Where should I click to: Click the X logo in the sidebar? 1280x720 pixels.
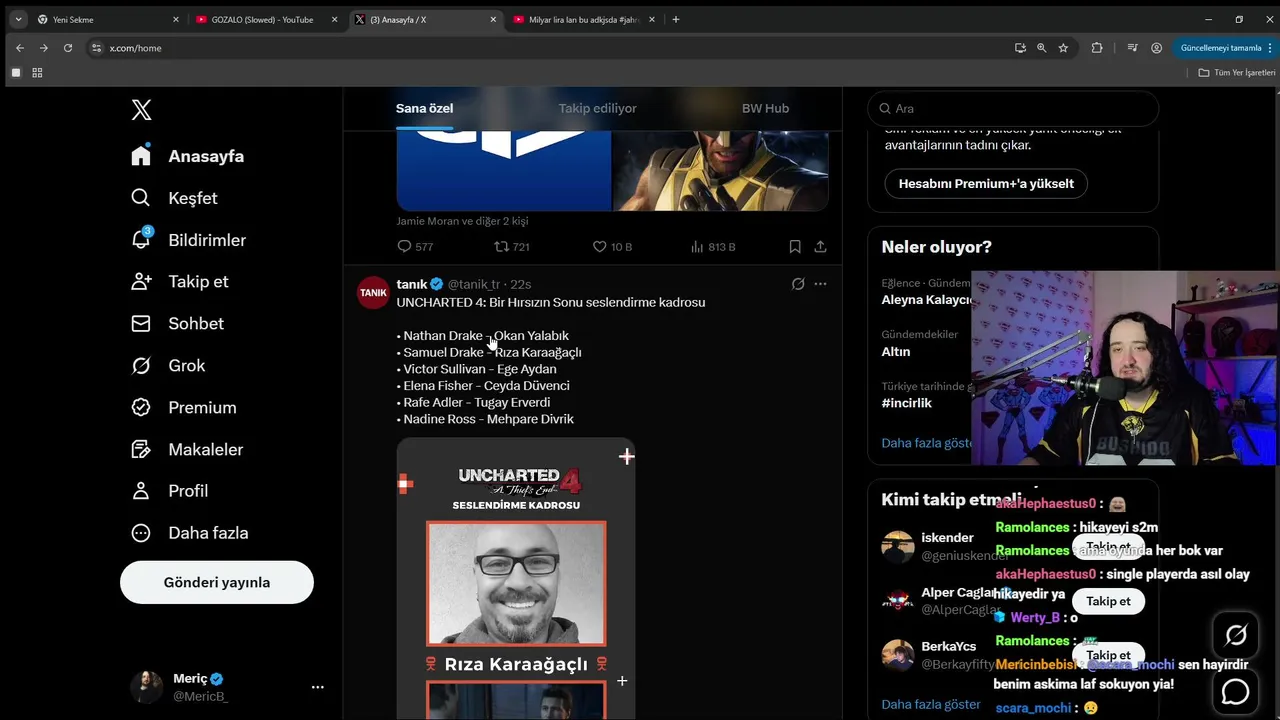pyautogui.click(x=142, y=110)
